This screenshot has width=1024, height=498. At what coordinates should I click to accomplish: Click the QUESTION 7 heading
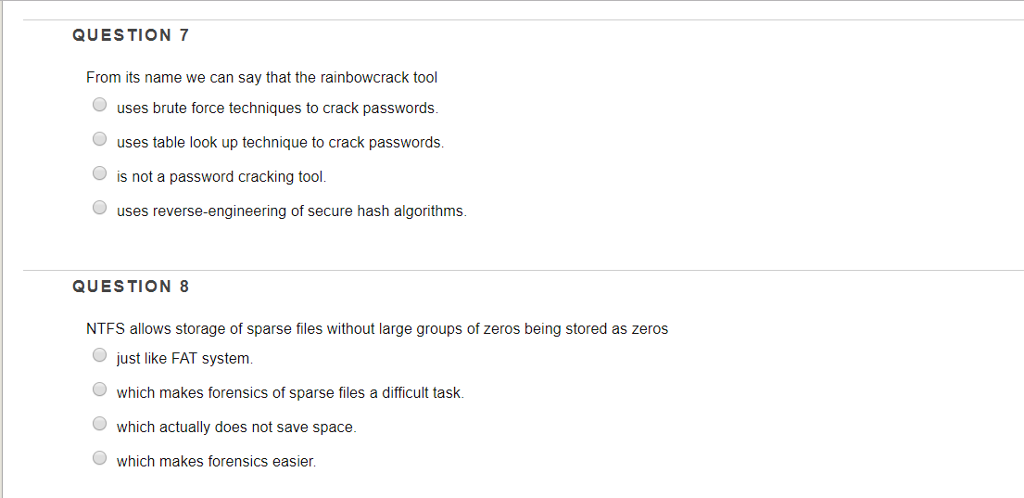click(x=131, y=36)
